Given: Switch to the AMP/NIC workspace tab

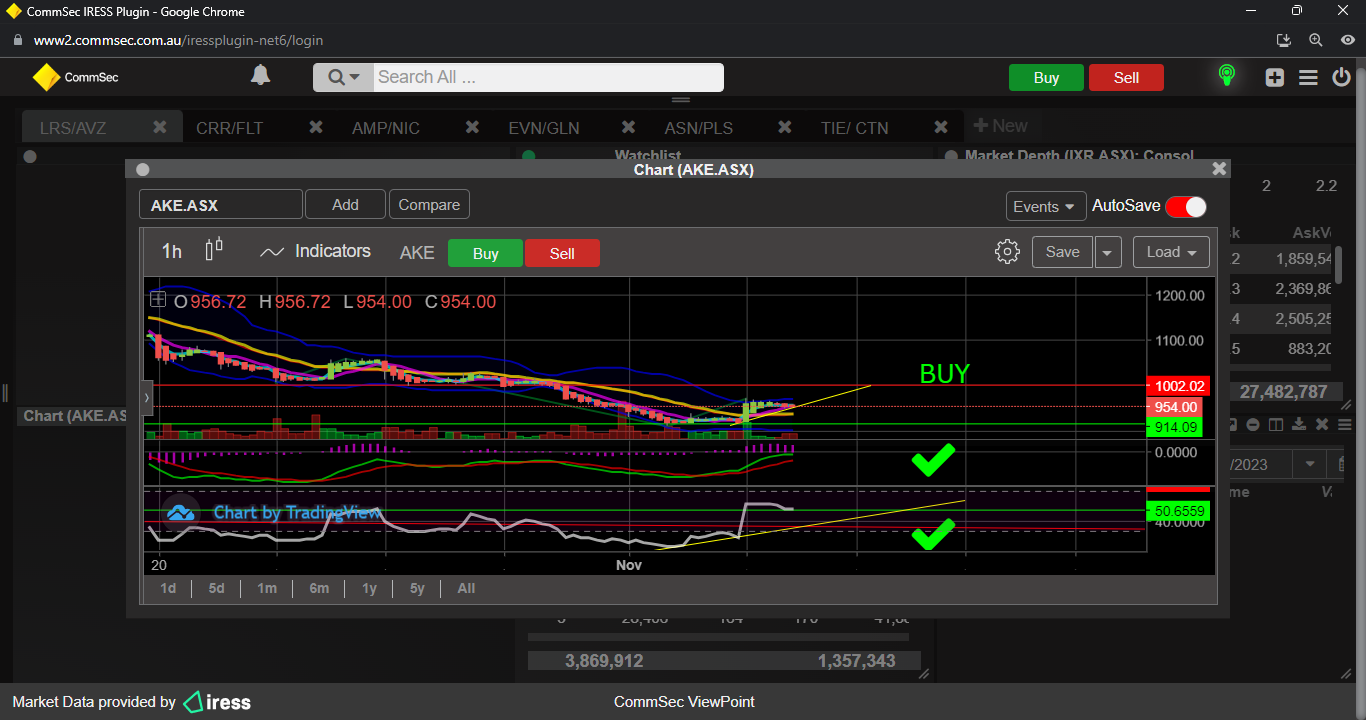Looking at the screenshot, I should [x=386, y=128].
